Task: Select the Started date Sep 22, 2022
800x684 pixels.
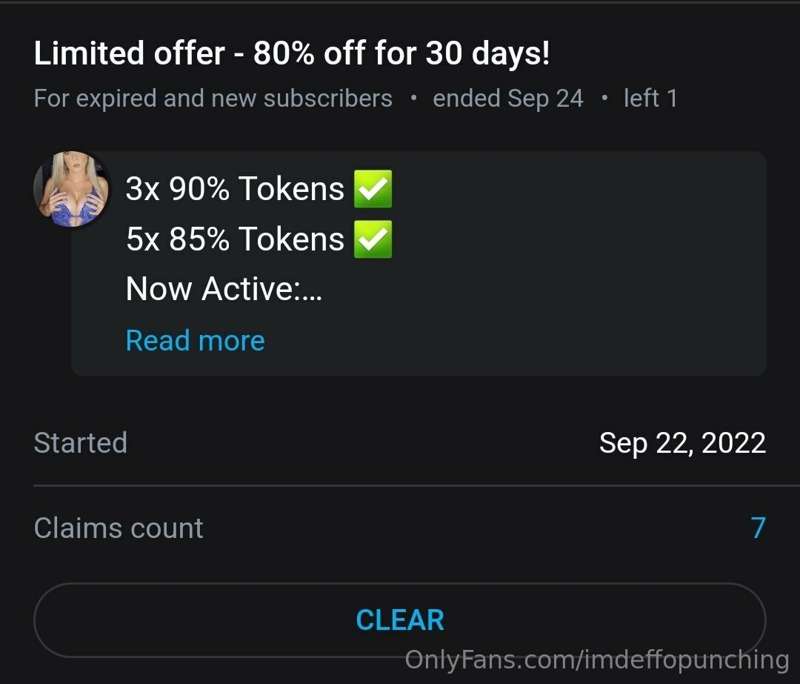Action: (682, 443)
